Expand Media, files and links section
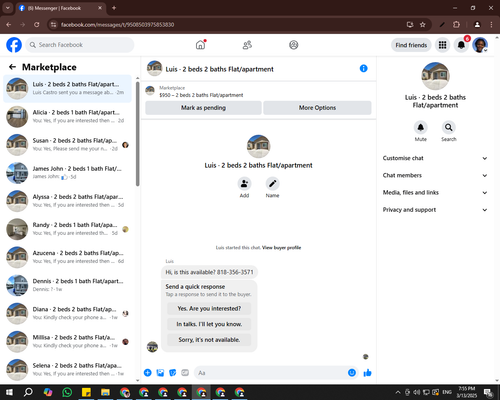The height and width of the screenshot is (400, 500). point(435,192)
